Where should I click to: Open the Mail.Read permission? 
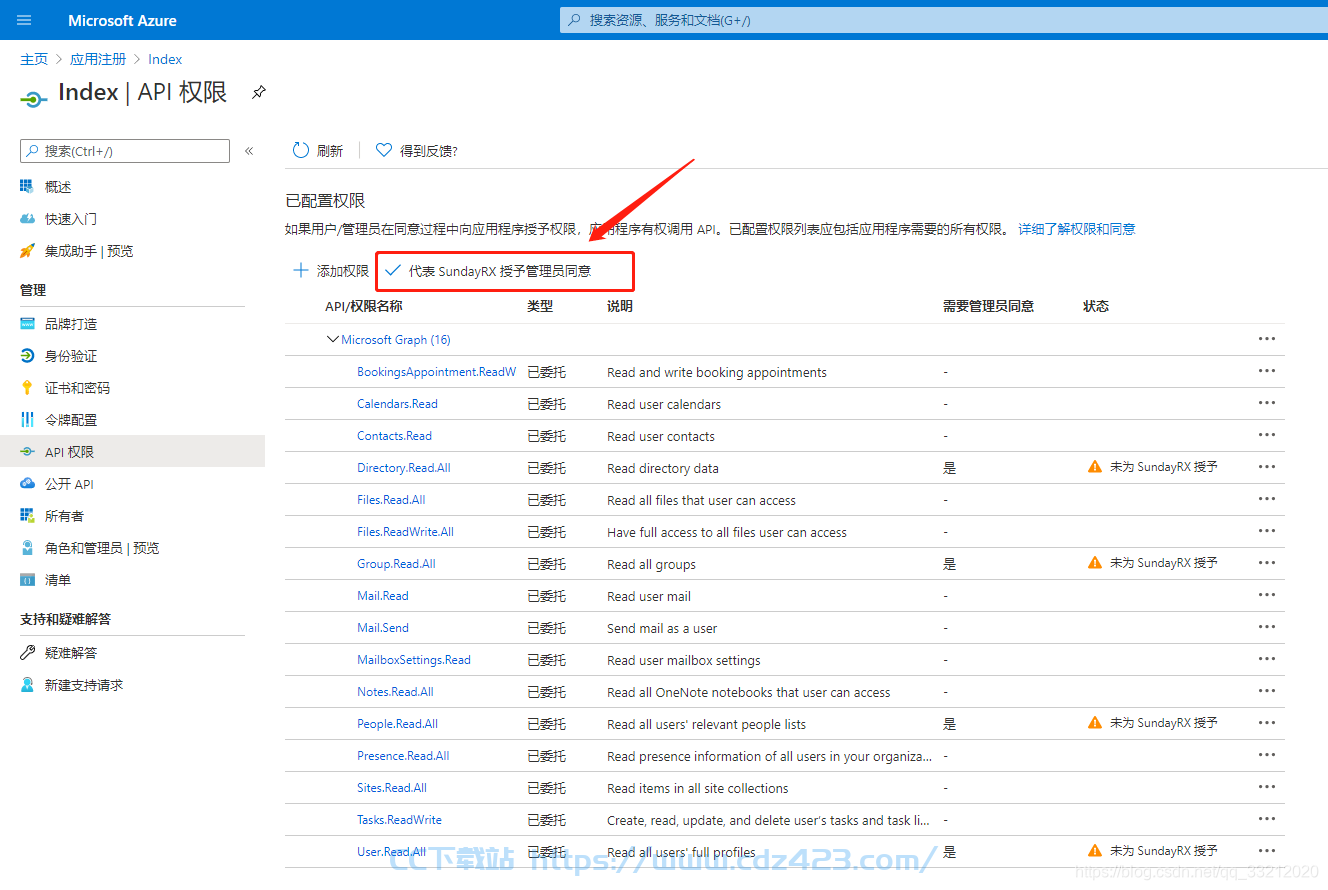(383, 596)
